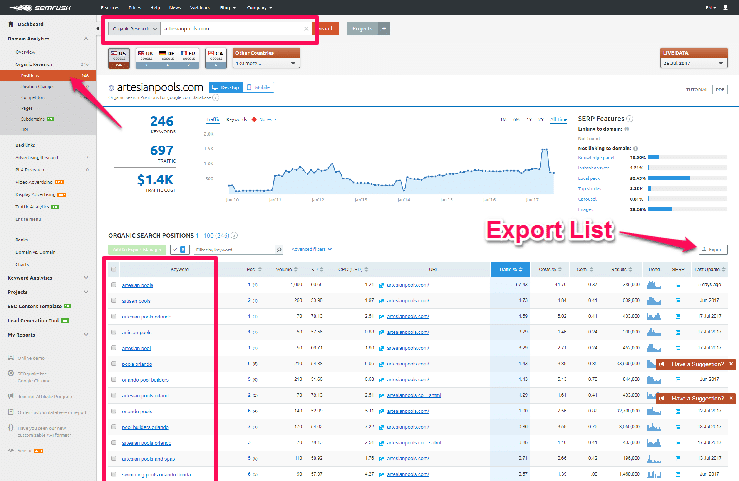Open the pool builders orlando keyword link
The image size is (739, 481).
[x=145, y=427]
